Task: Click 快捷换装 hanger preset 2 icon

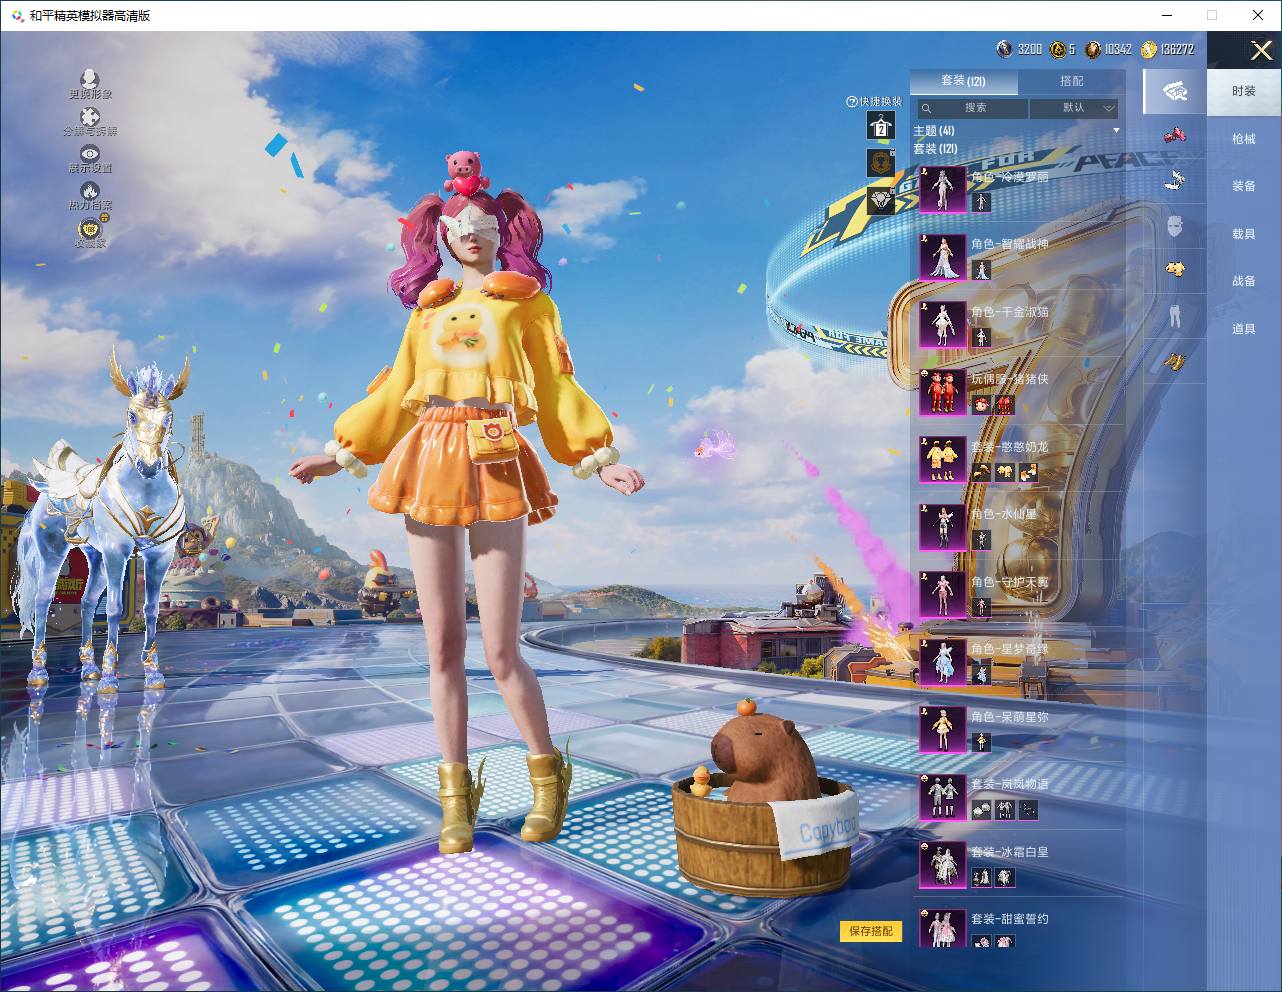Action: [x=880, y=126]
